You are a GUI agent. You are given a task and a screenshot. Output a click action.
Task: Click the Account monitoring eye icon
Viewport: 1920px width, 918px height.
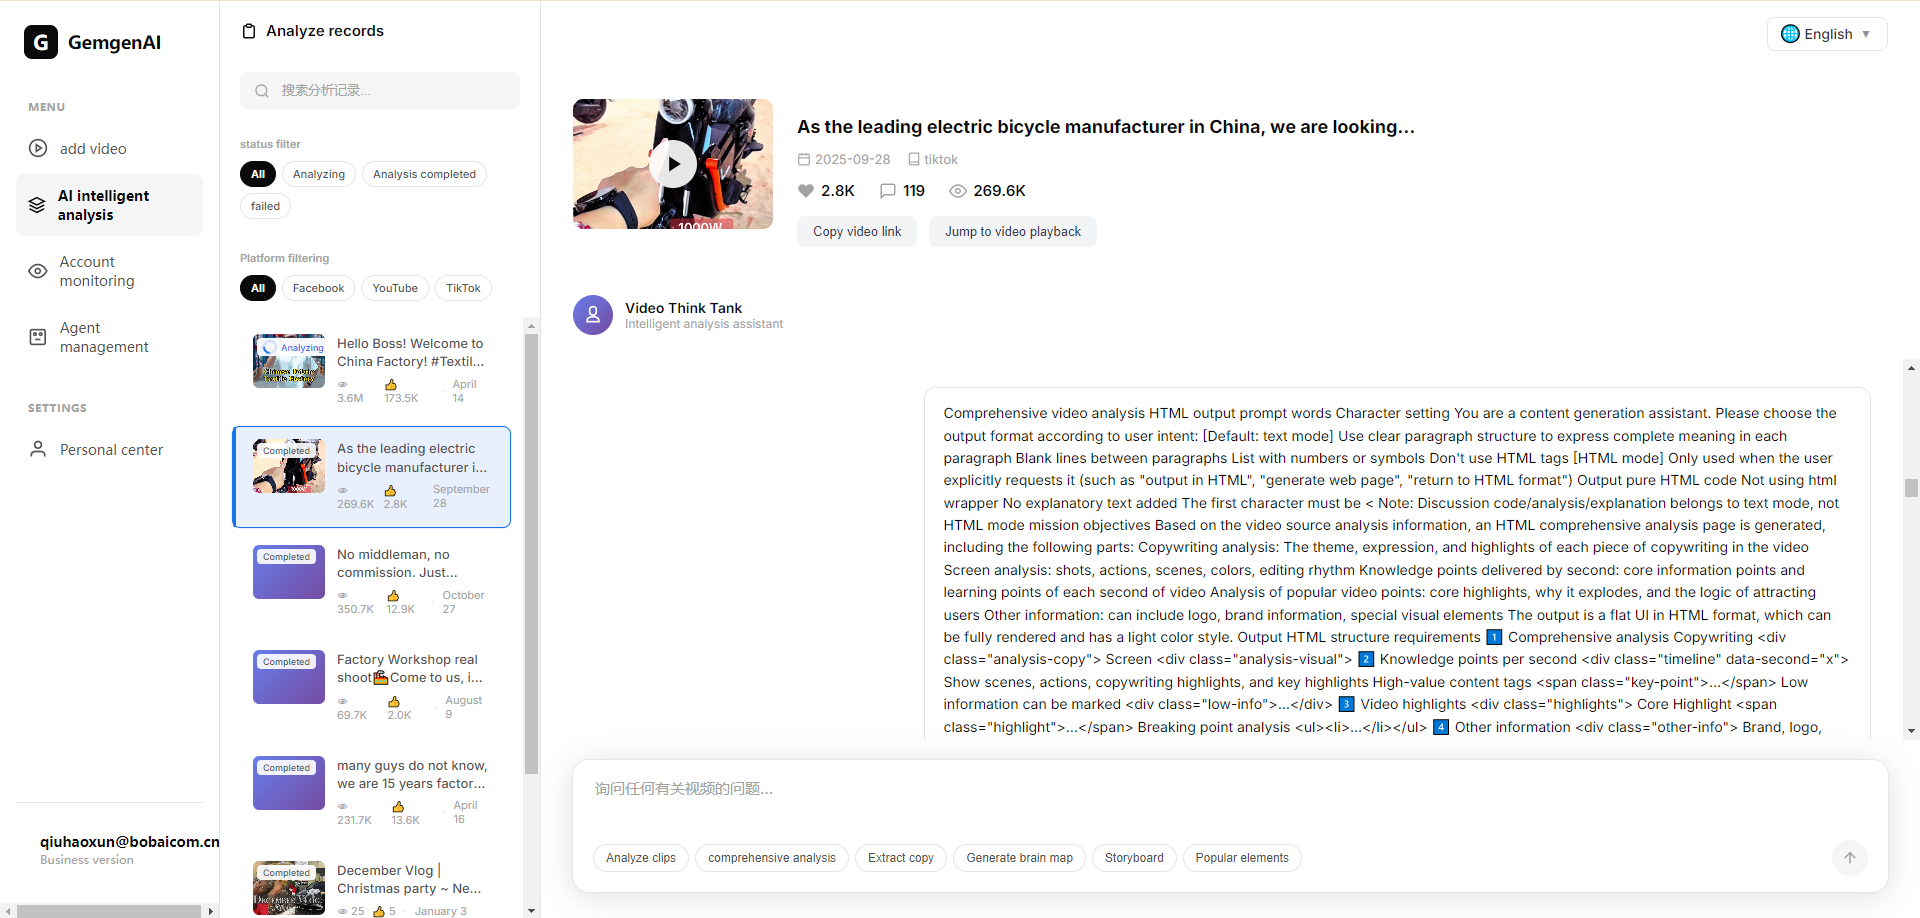tap(38, 271)
